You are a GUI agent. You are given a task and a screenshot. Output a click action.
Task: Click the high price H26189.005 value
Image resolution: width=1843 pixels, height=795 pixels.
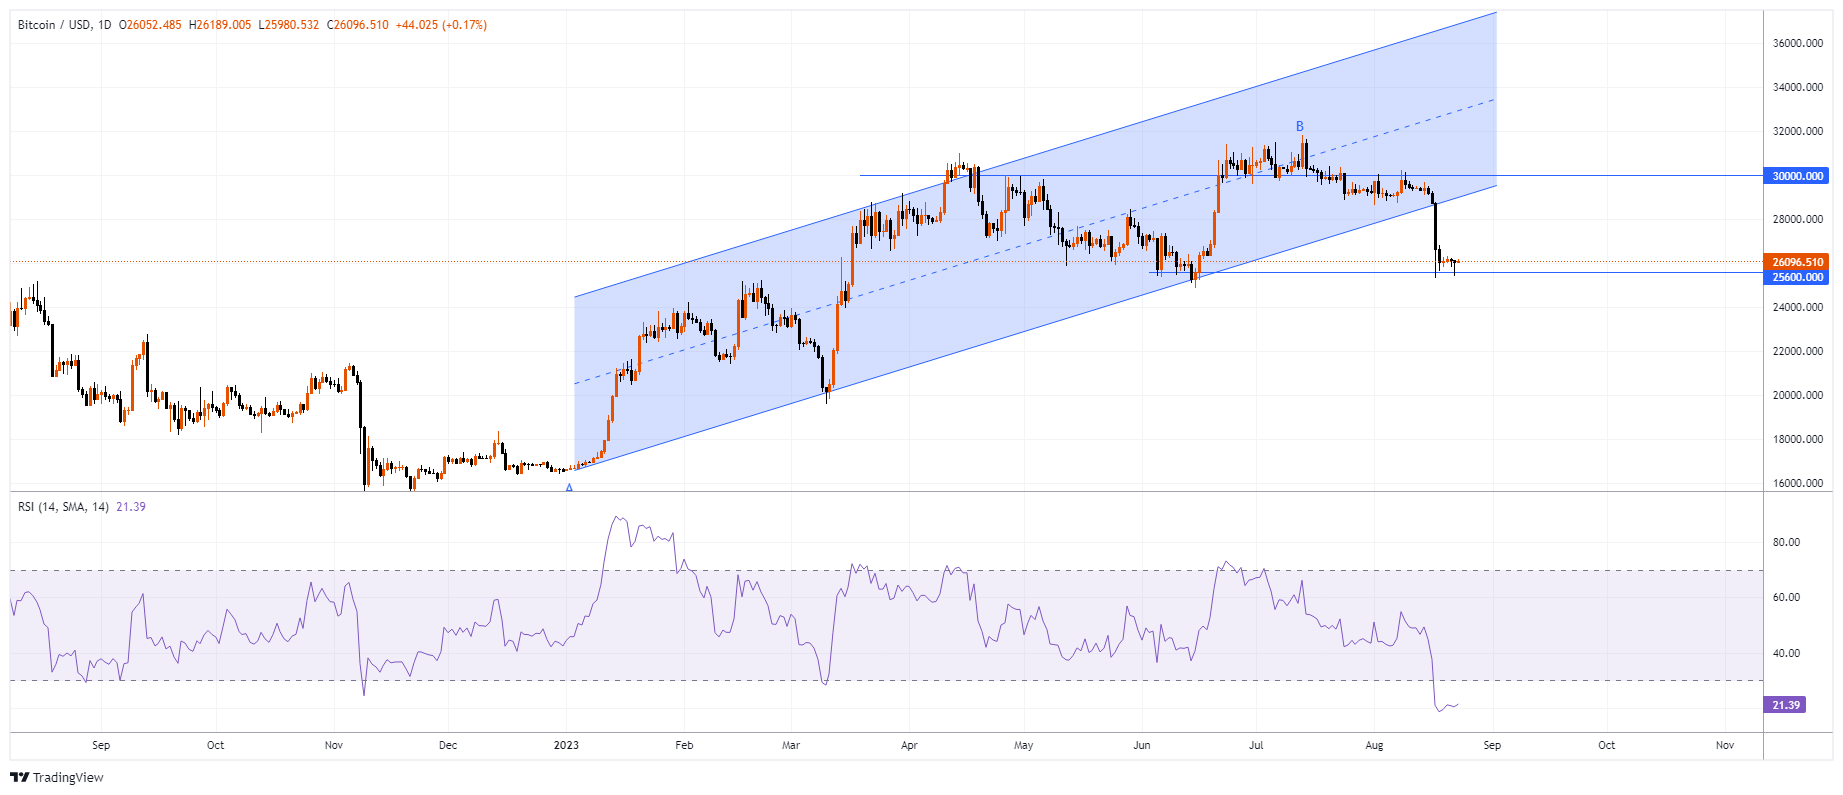220,25
